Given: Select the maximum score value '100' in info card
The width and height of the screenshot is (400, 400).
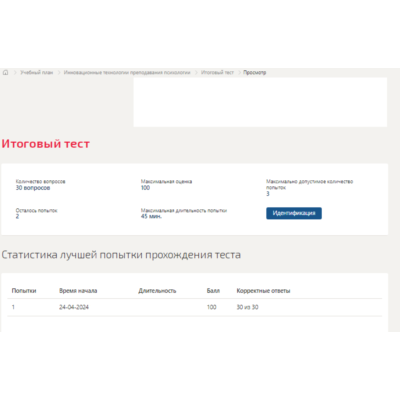Looking at the screenshot, I should (145, 188).
